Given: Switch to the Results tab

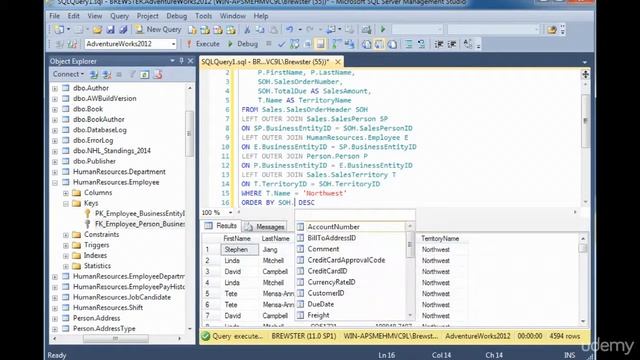Looking at the screenshot, I should pyautogui.click(x=221, y=226).
